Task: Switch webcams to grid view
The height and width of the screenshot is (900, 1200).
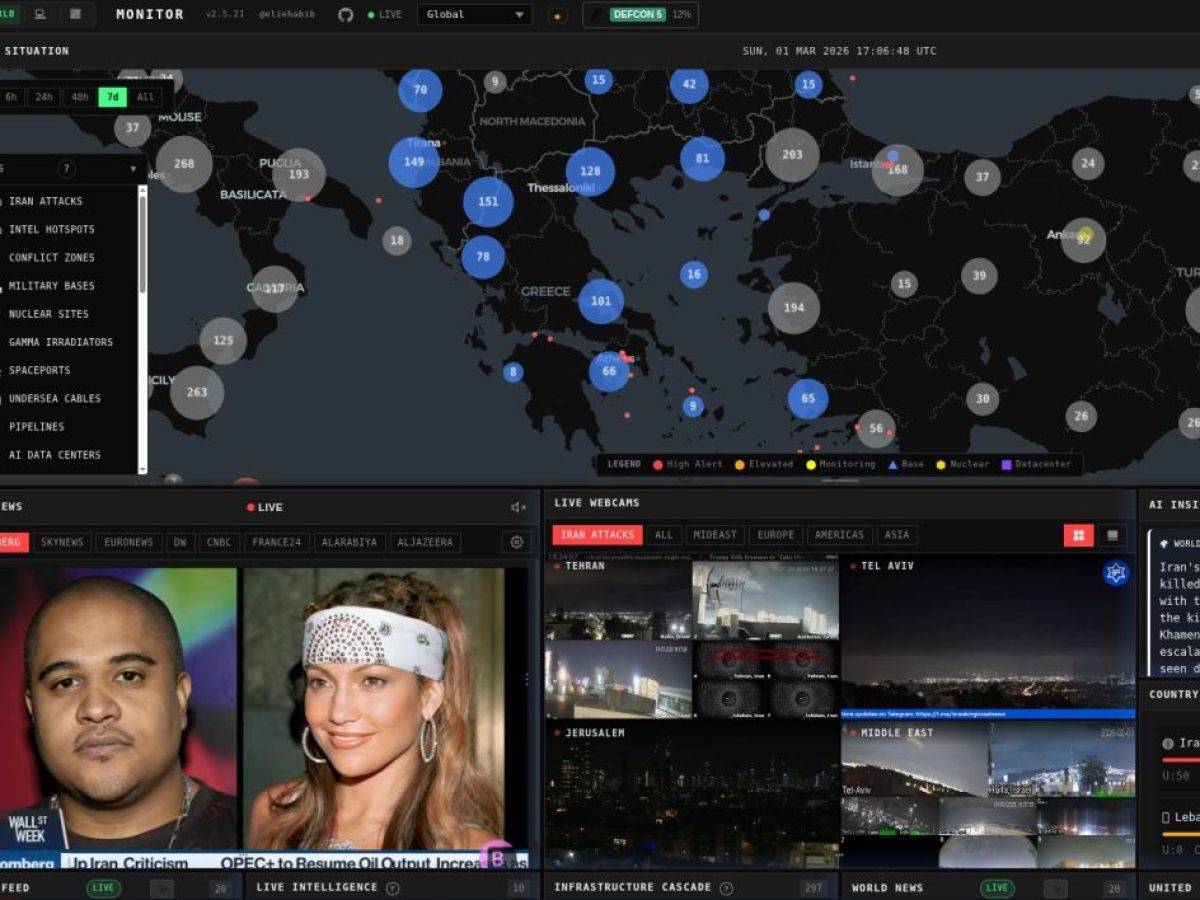Action: [1078, 535]
